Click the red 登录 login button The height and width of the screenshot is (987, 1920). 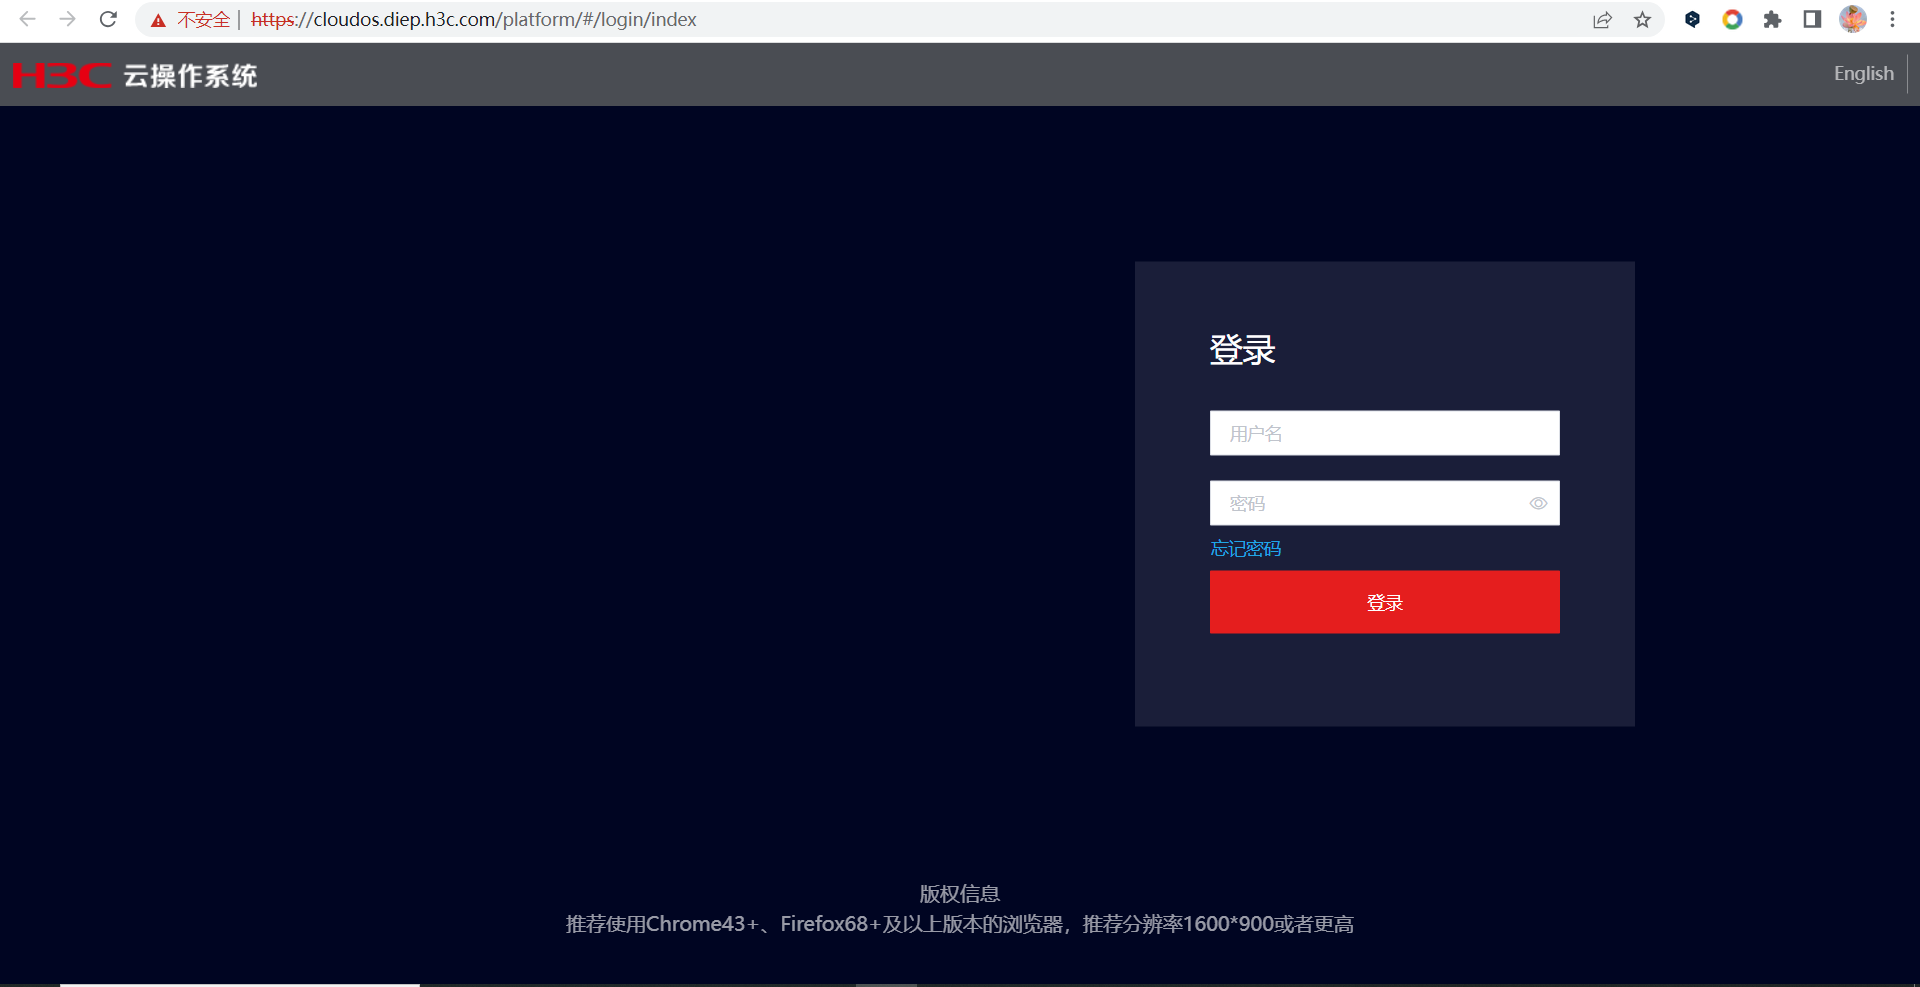pyautogui.click(x=1384, y=602)
